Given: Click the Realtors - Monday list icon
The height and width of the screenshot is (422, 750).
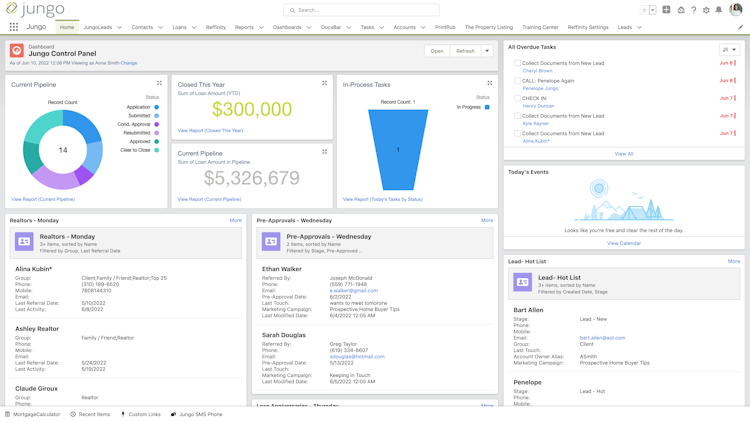Looking at the screenshot, I should pos(24,242).
